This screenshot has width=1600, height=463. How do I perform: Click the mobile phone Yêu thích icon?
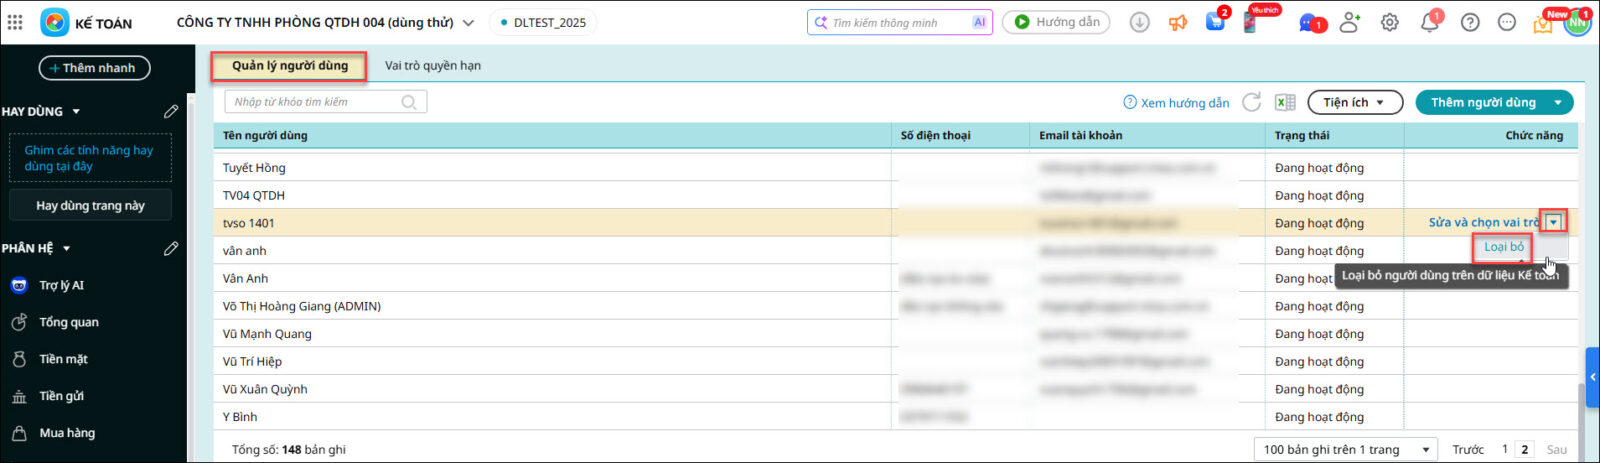click(x=1251, y=21)
